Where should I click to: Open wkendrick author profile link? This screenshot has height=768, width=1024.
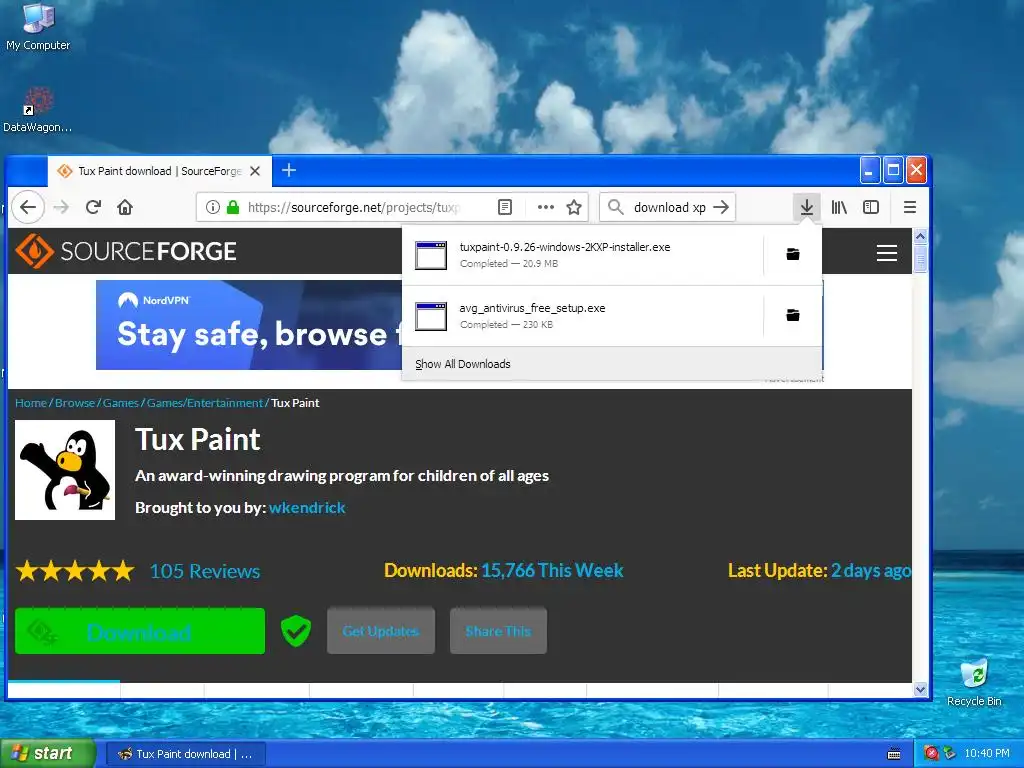307,507
